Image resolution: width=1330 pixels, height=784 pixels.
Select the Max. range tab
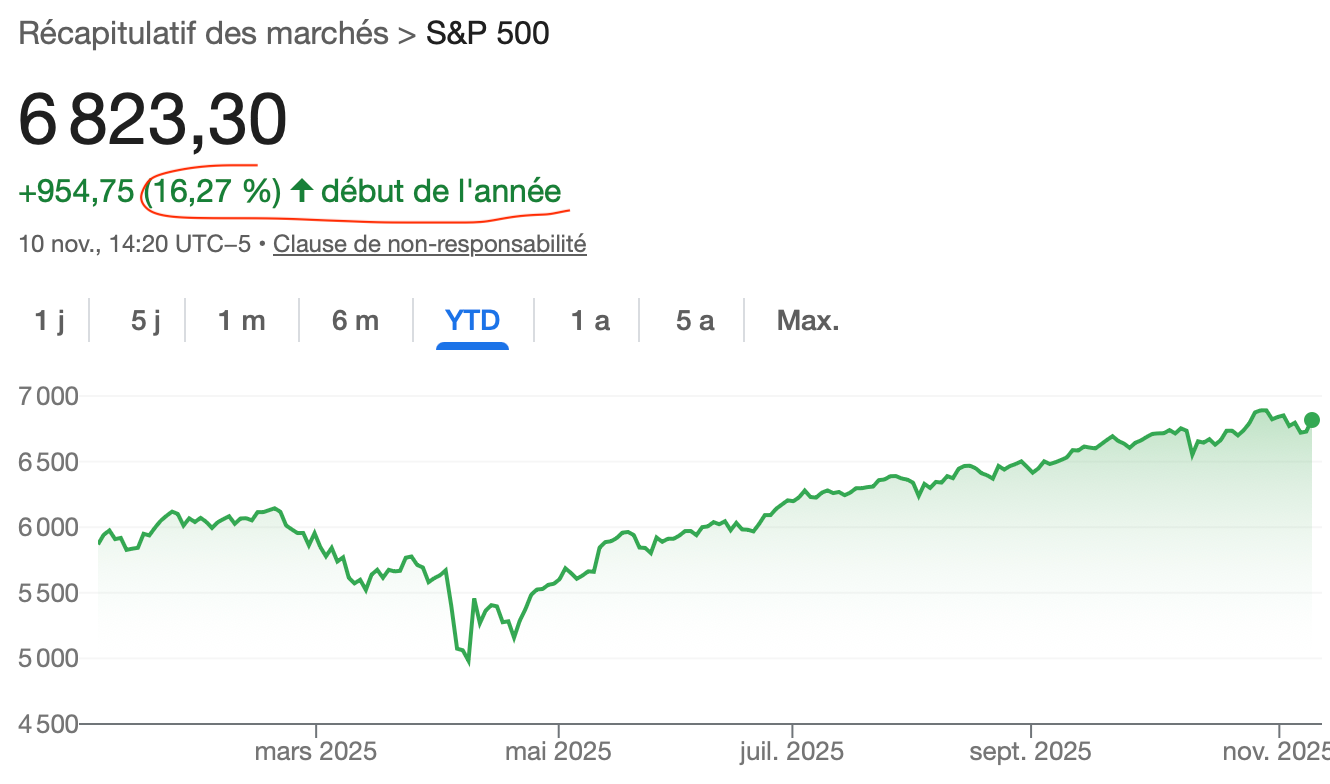tap(808, 321)
